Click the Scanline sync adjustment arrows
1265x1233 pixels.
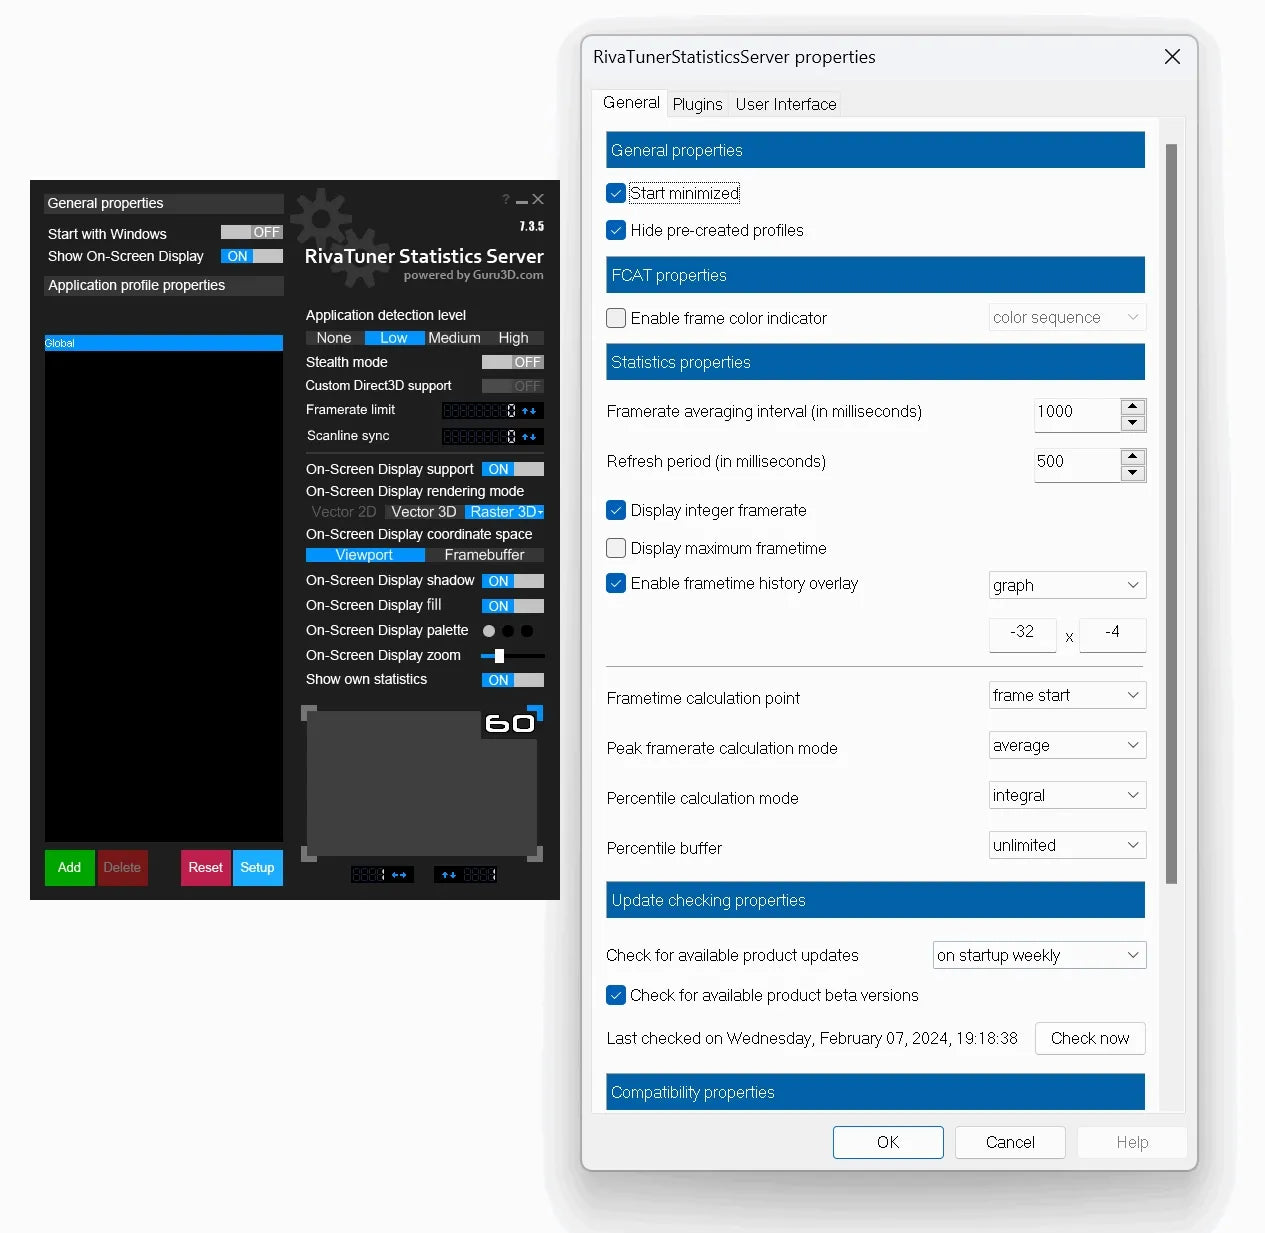(528, 436)
